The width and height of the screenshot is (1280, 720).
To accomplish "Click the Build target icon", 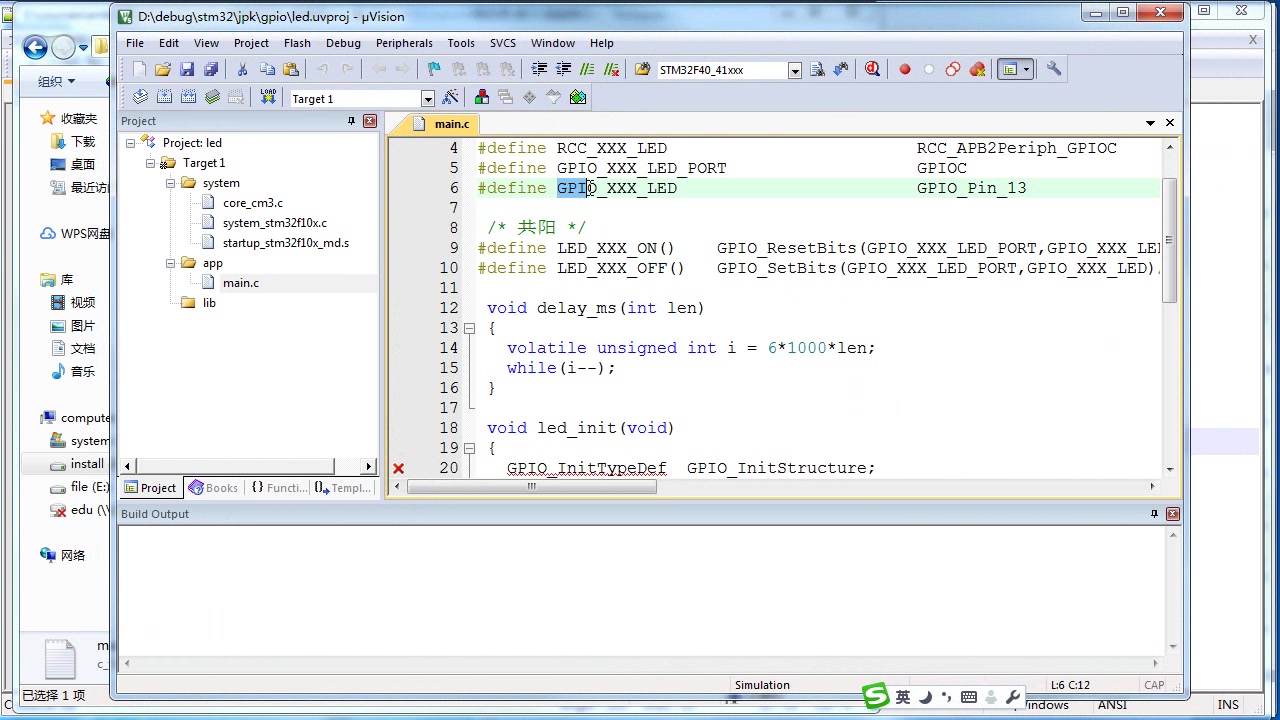I will pos(164,97).
